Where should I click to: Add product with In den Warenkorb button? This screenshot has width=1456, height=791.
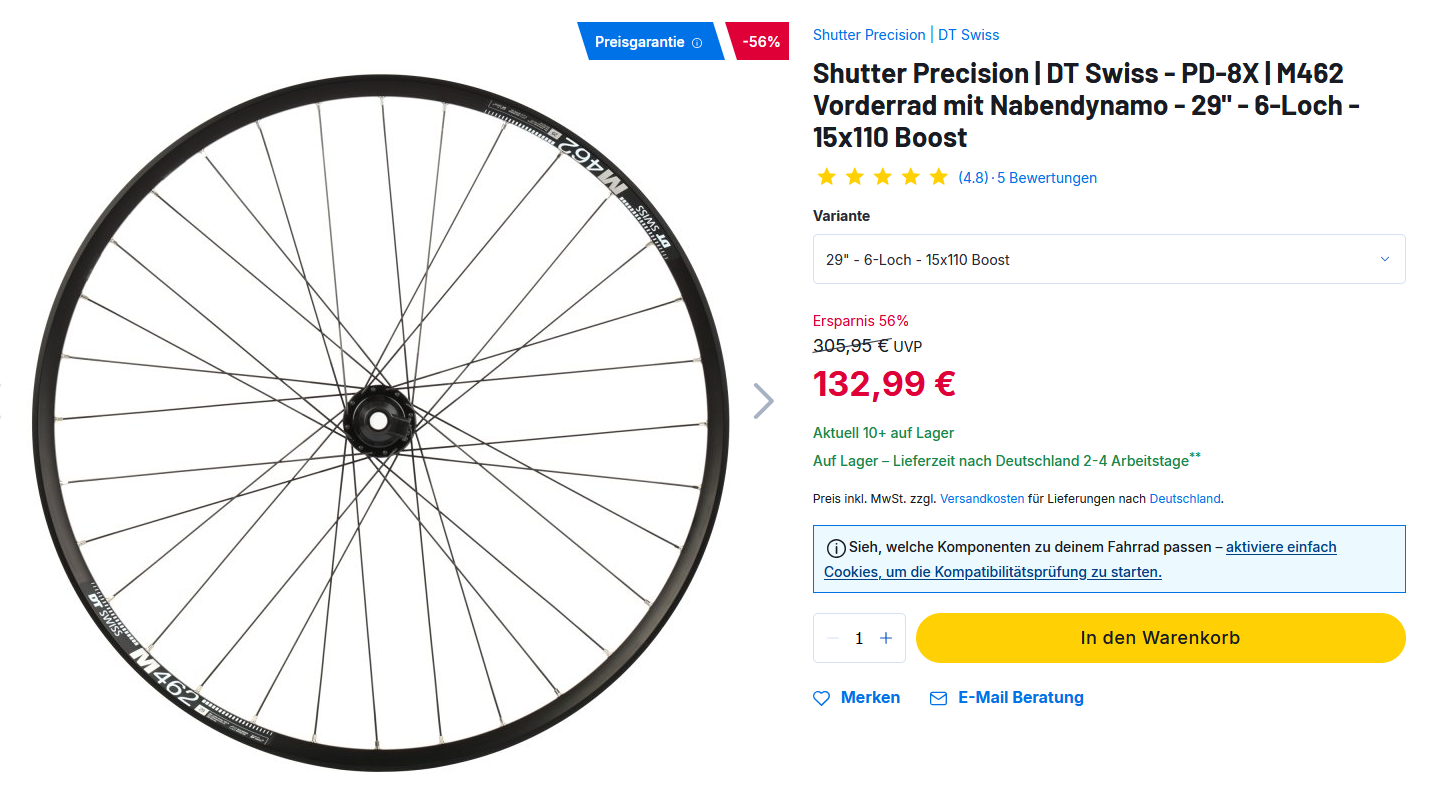1160,638
